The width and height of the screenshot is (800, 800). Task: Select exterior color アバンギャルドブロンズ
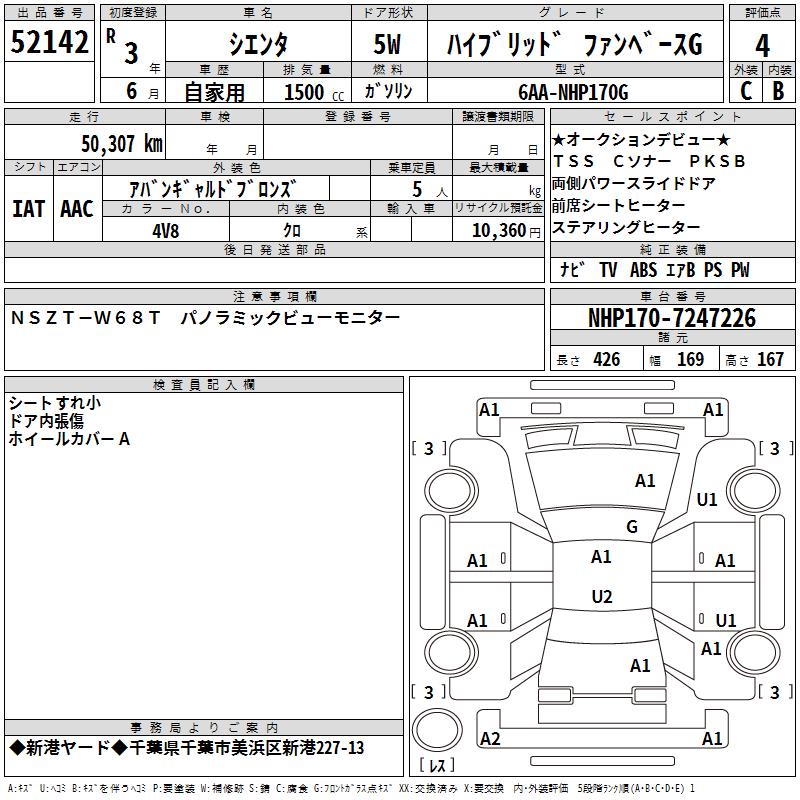[212, 189]
